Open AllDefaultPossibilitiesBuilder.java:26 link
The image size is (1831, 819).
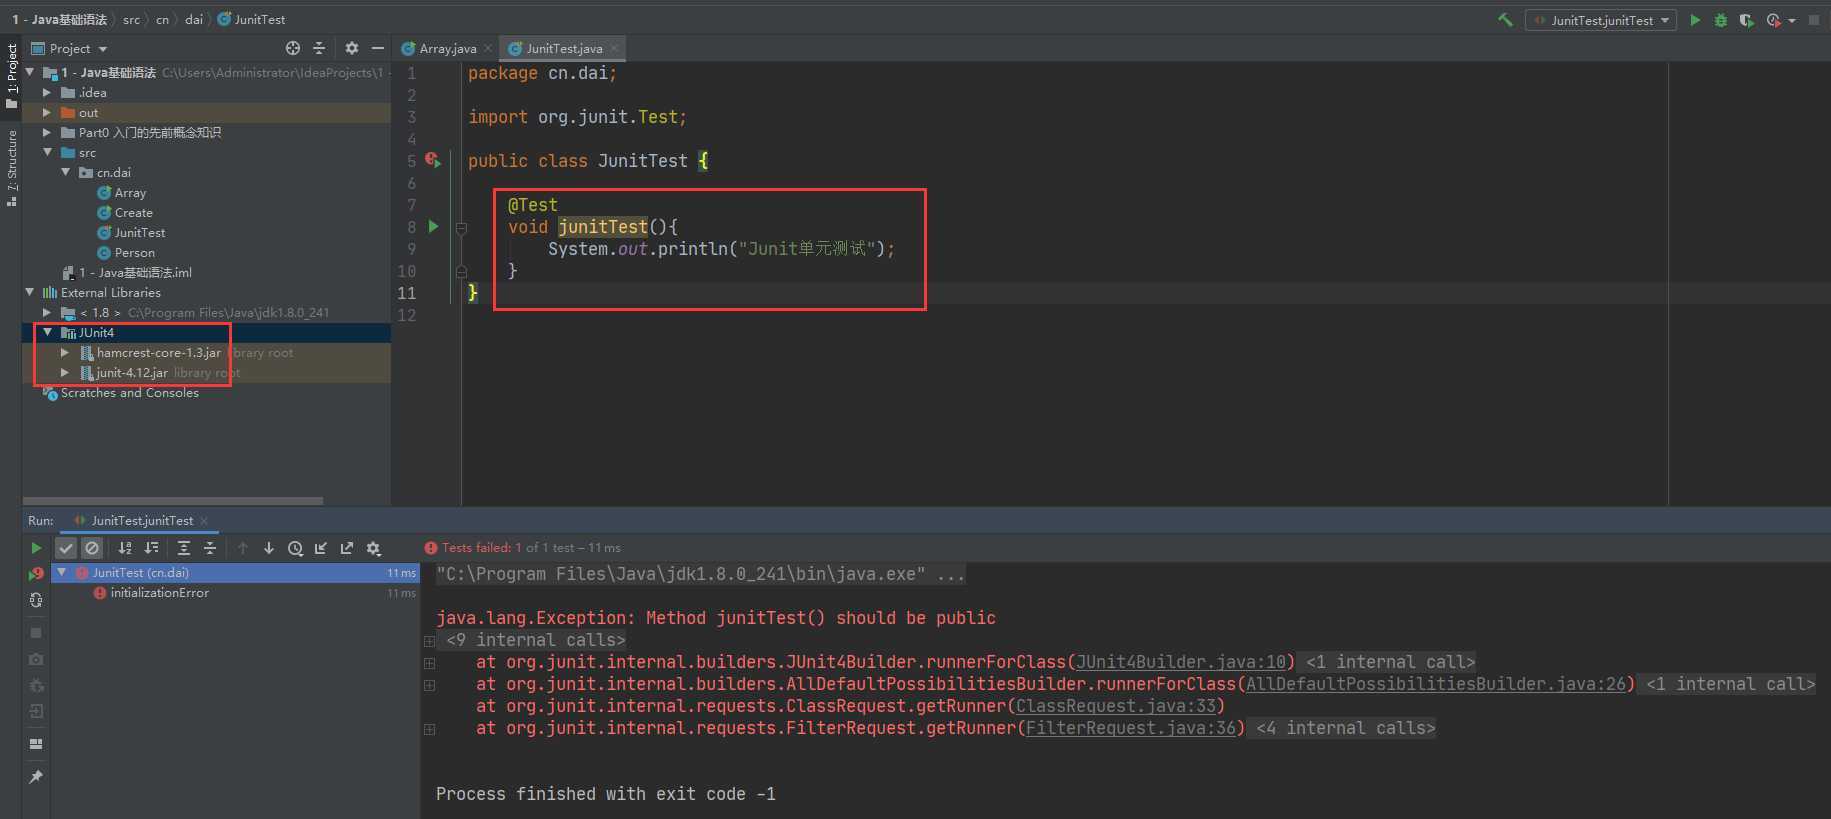click(x=1436, y=684)
